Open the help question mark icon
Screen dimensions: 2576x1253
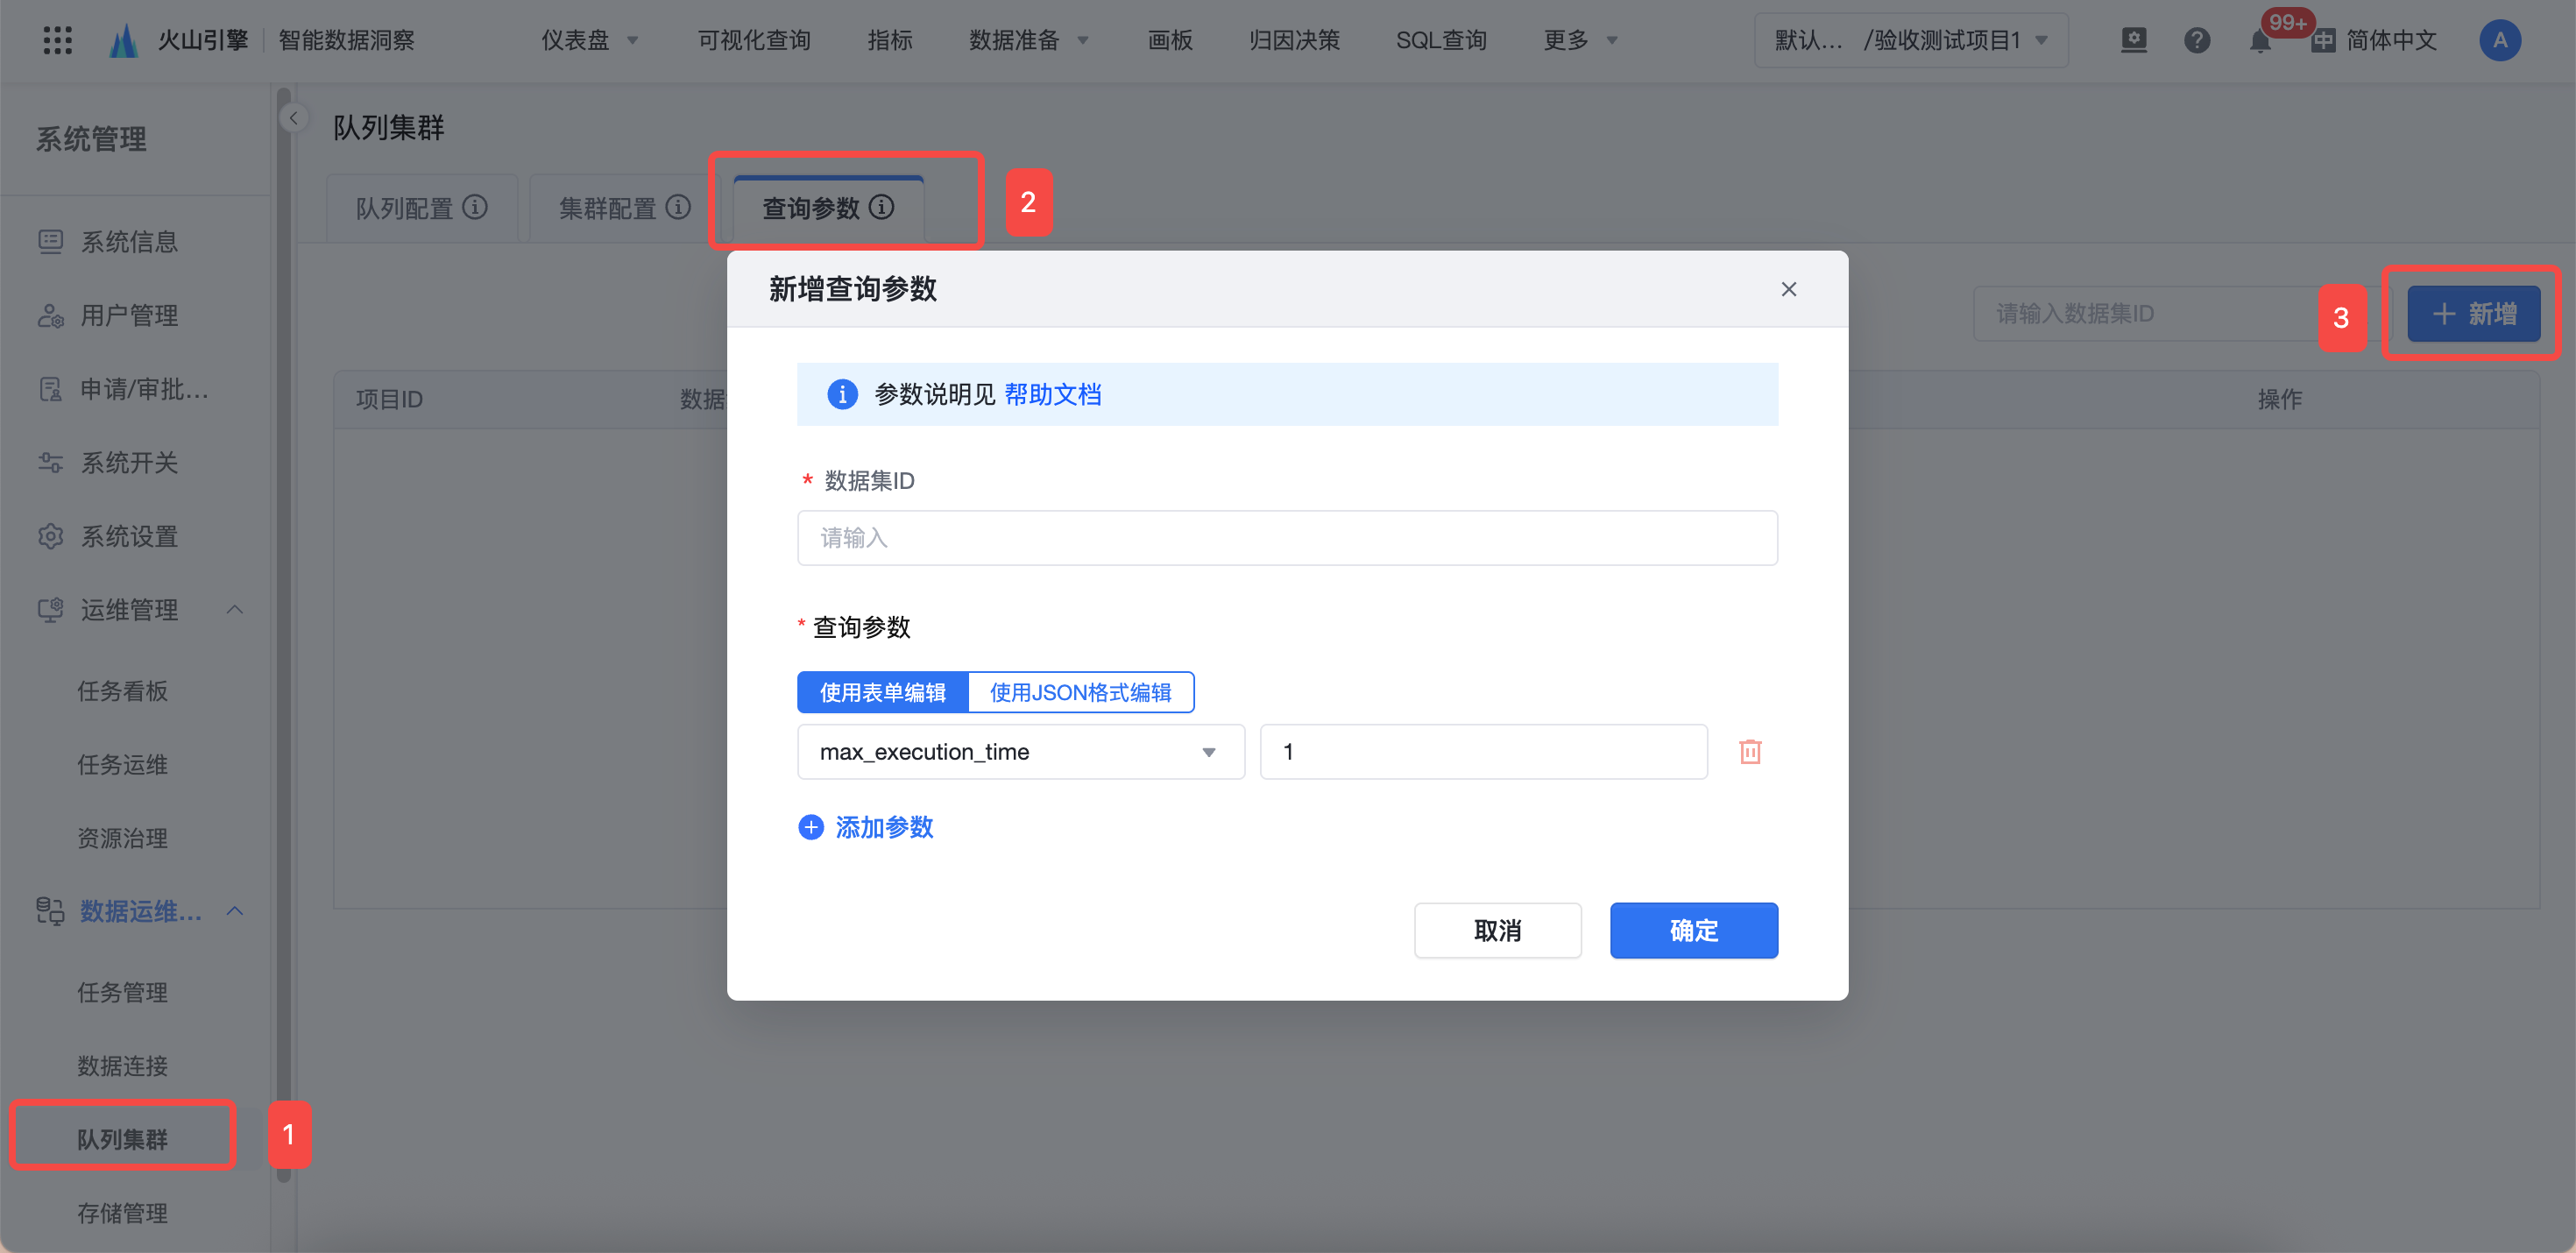[2196, 40]
